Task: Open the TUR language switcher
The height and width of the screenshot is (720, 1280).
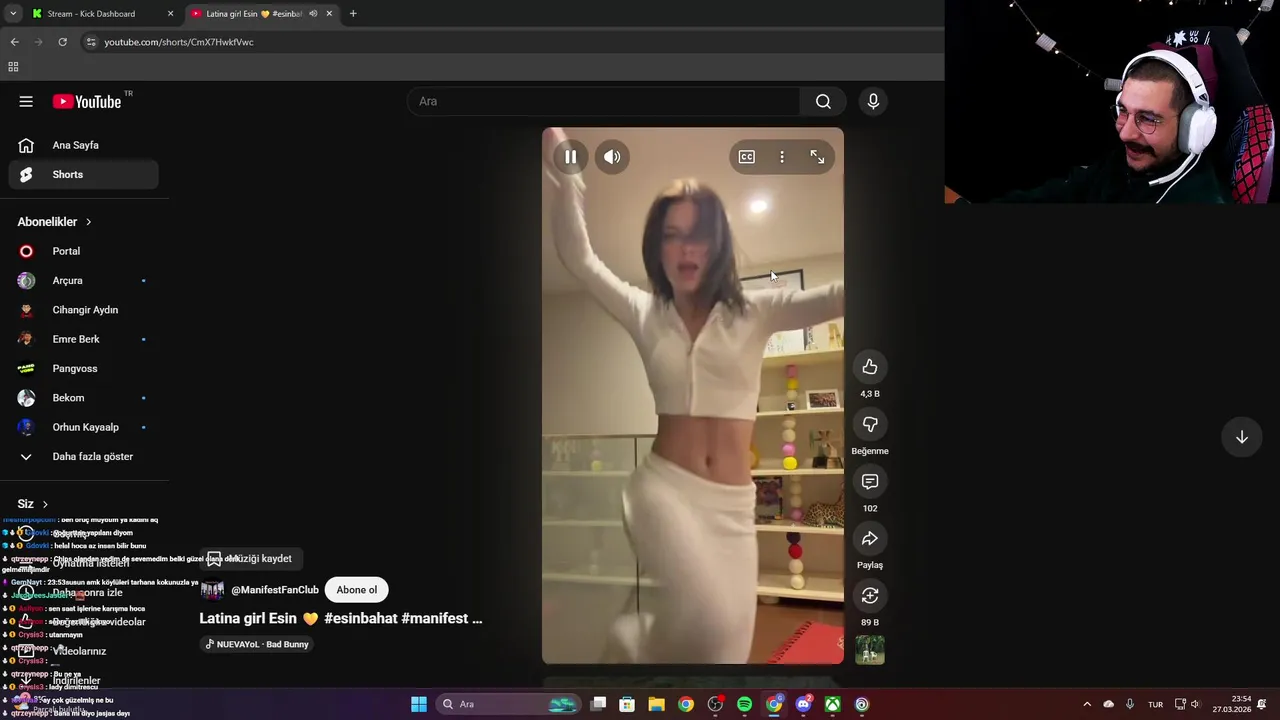Action: (1155, 704)
